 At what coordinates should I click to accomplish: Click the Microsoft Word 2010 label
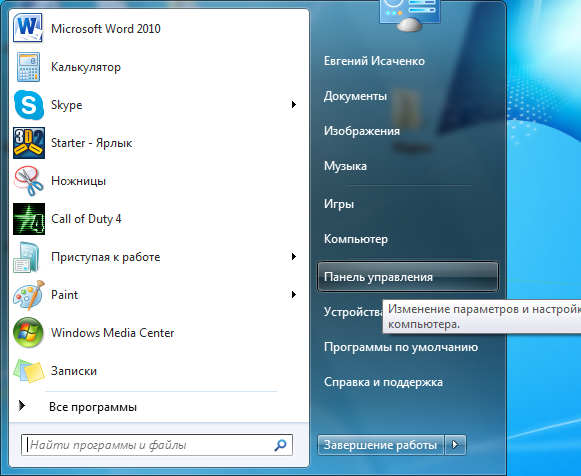tap(106, 29)
